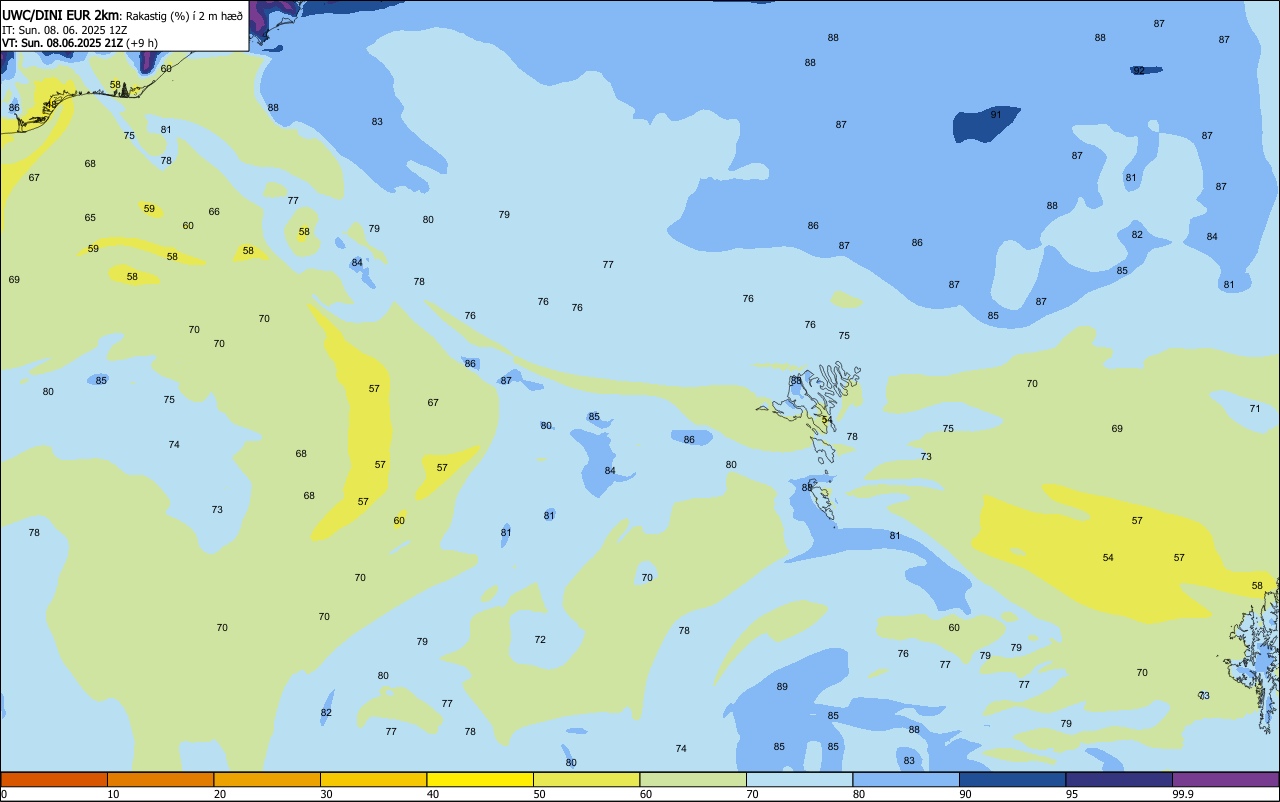The image size is (1280, 802).
Task: Click the 'VT: Sun. 08.06.2025 21Z (+9 h)' line
Action: tap(80, 43)
